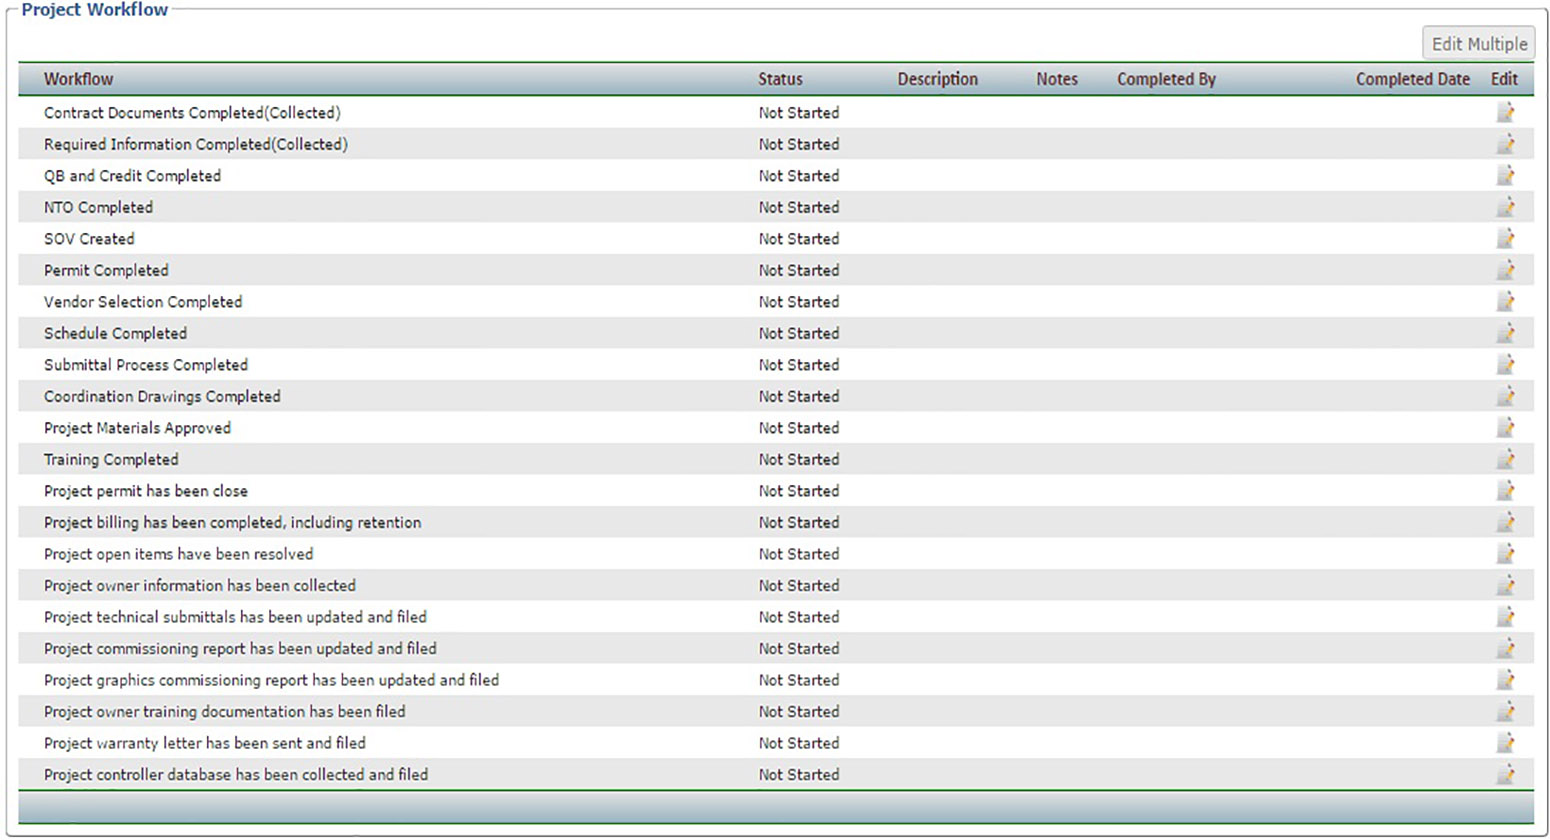This screenshot has height=840, width=1550.
Task: Click Not Started status for Required Information
Action: pos(798,144)
